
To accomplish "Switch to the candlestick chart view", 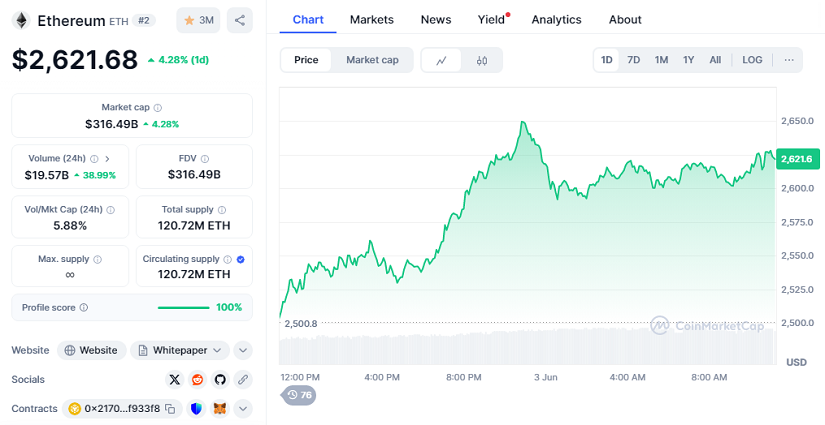I will pyautogui.click(x=482, y=60).
